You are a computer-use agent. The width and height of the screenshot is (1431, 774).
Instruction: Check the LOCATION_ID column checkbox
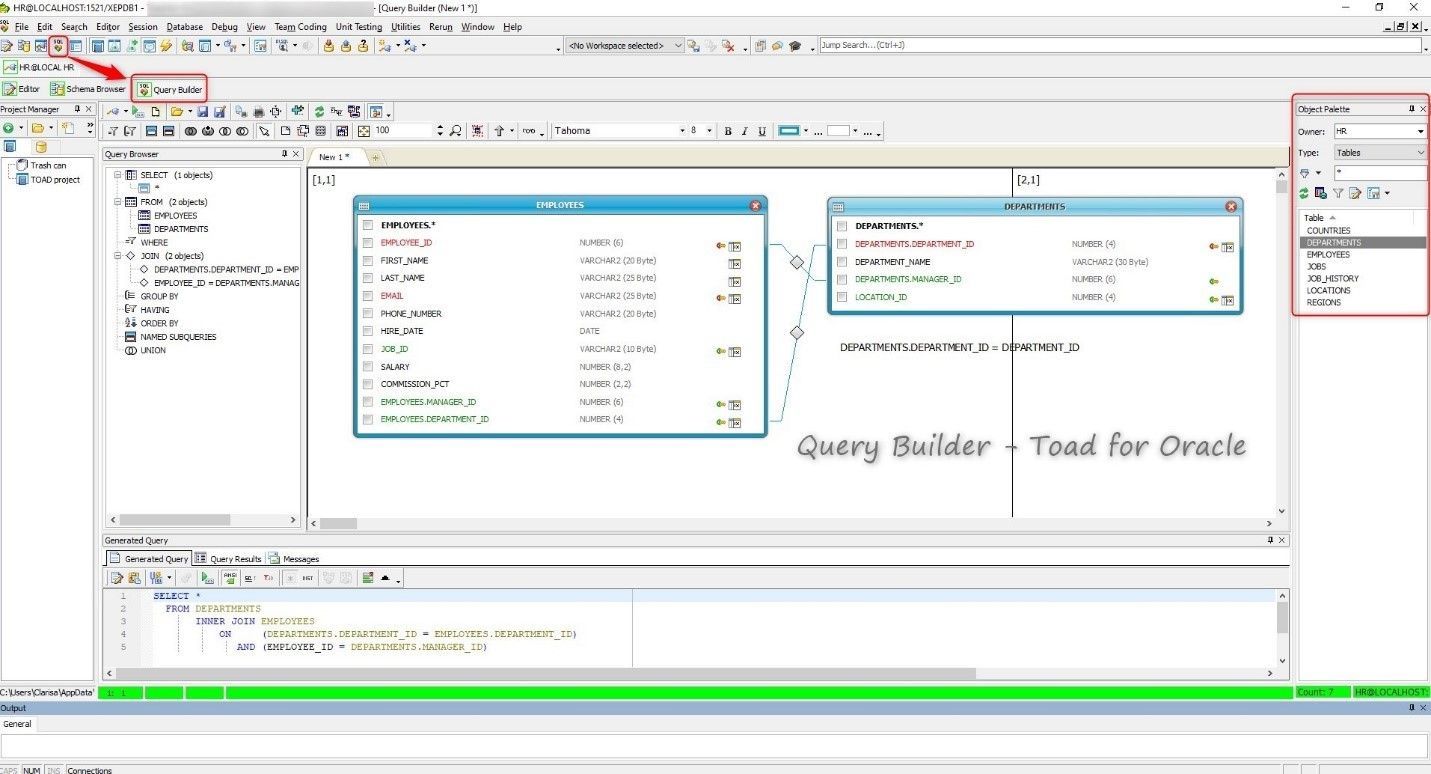(x=842, y=297)
